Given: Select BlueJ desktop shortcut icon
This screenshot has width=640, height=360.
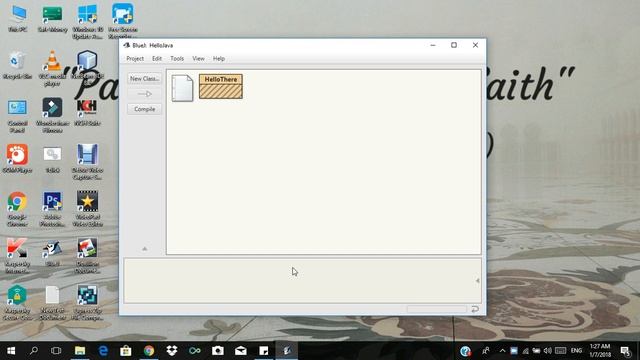Looking at the screenshot, I should coord(52,253).
